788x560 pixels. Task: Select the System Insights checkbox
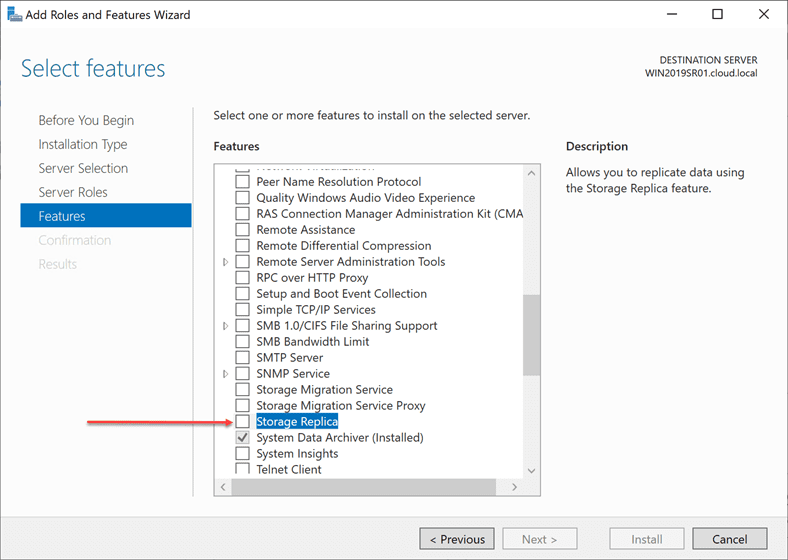click(x=242, y=454)
